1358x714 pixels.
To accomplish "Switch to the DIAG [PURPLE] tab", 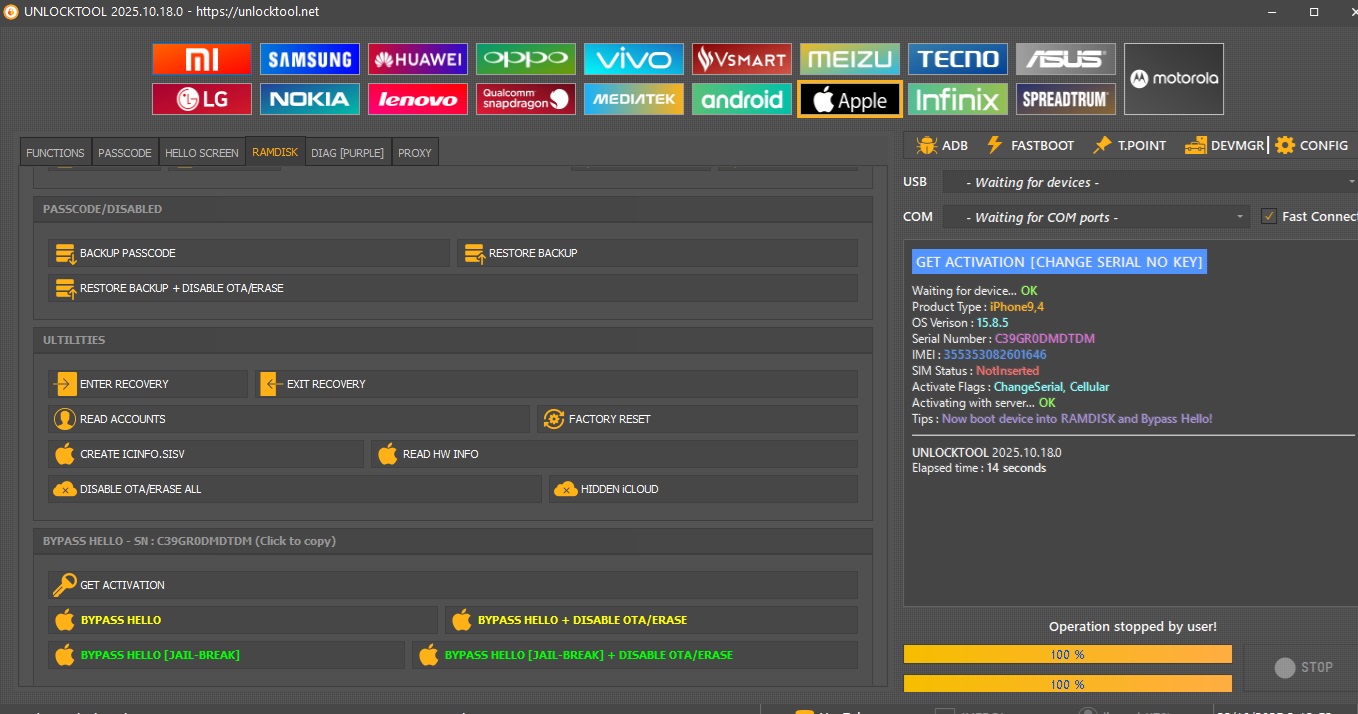I will (348, 153).
